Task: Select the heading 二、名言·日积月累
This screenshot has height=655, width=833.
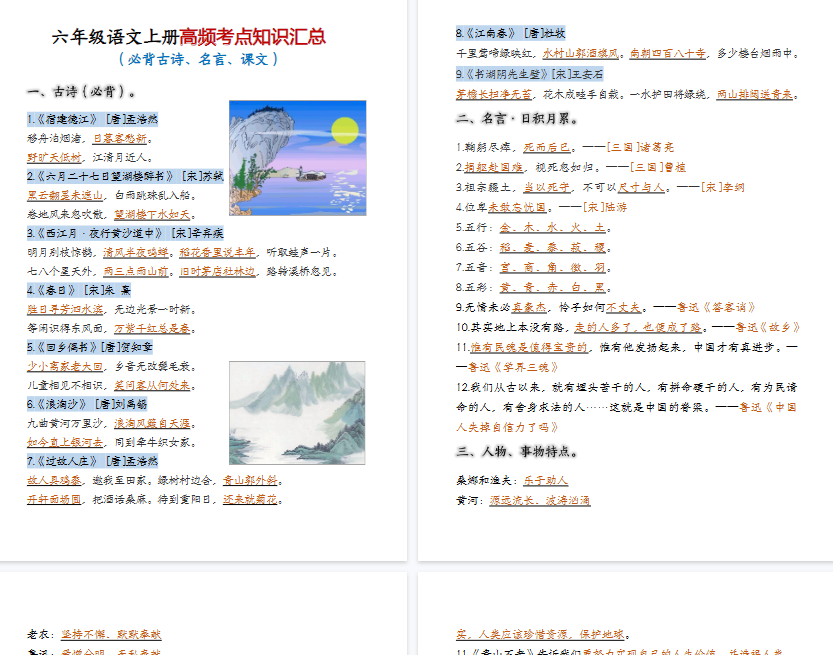Action: pyautogui.click(x=516, y=119)
